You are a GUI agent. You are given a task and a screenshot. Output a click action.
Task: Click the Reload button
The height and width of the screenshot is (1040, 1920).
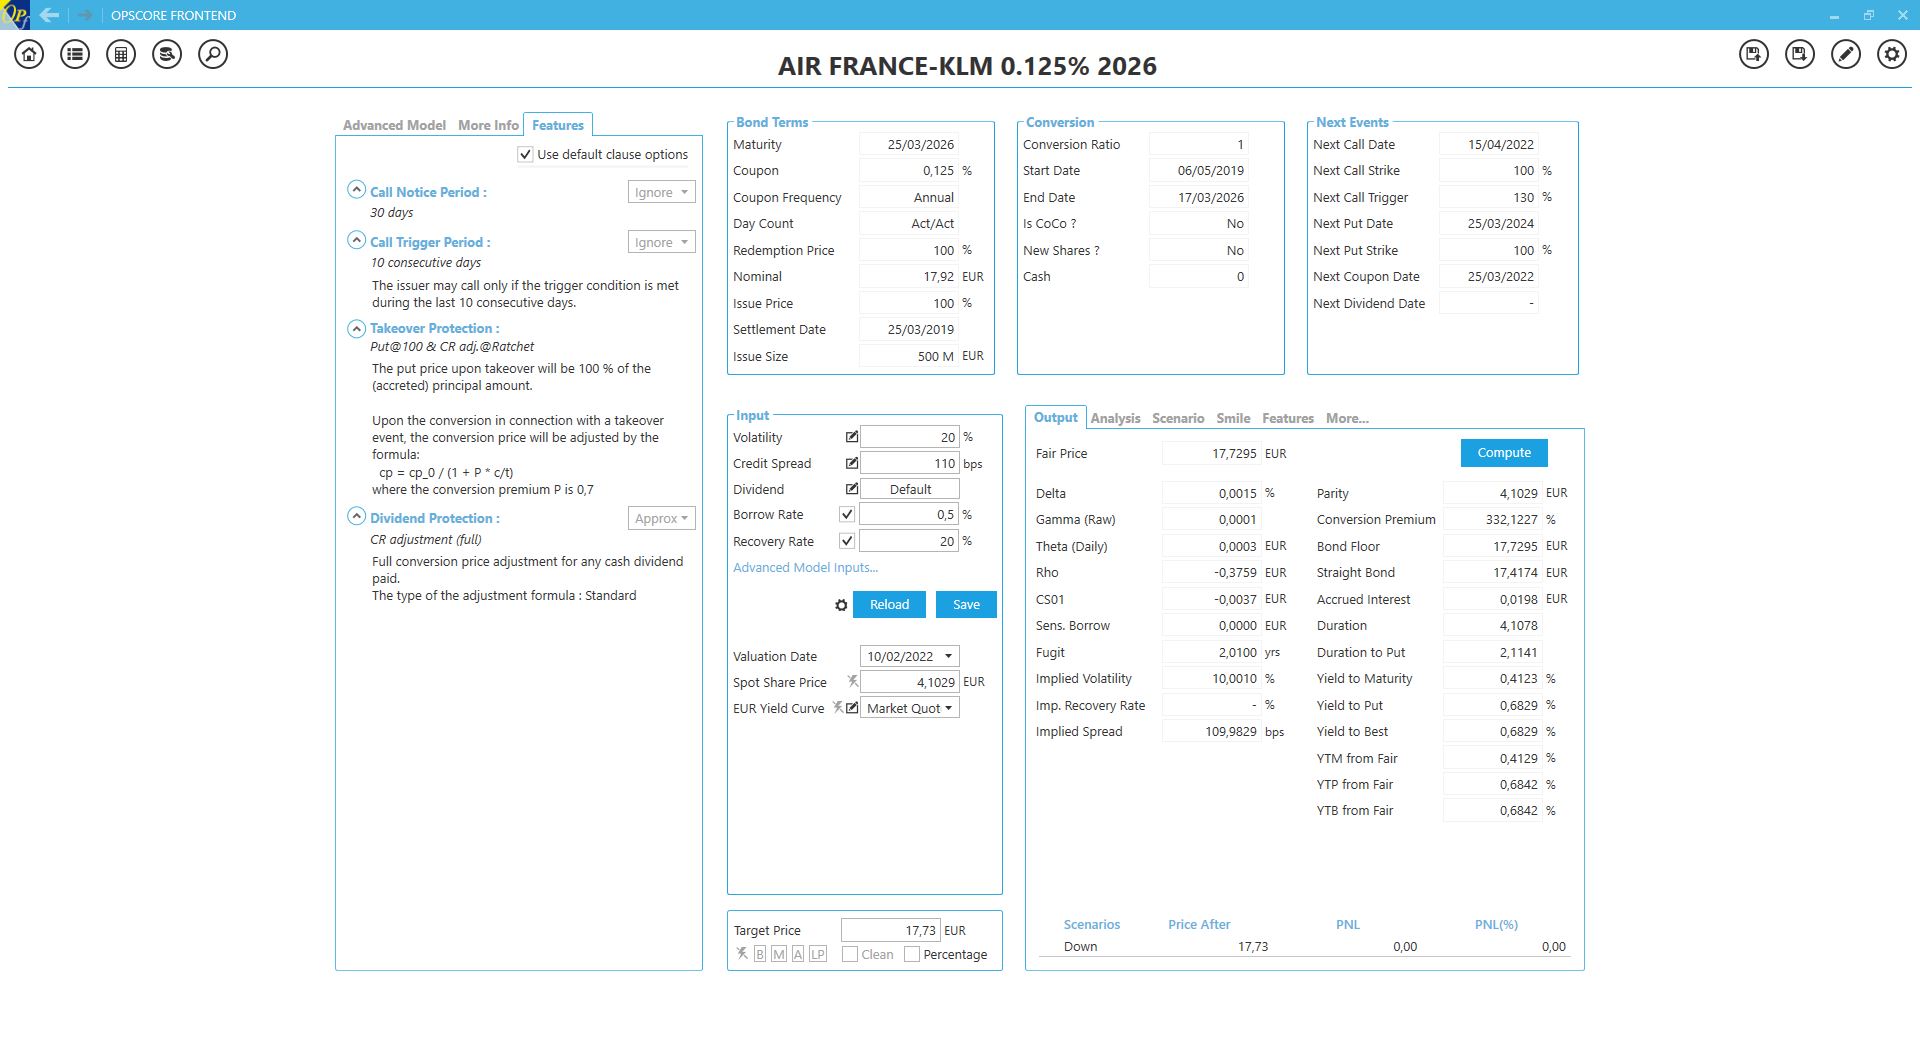(x=889, y=604)
